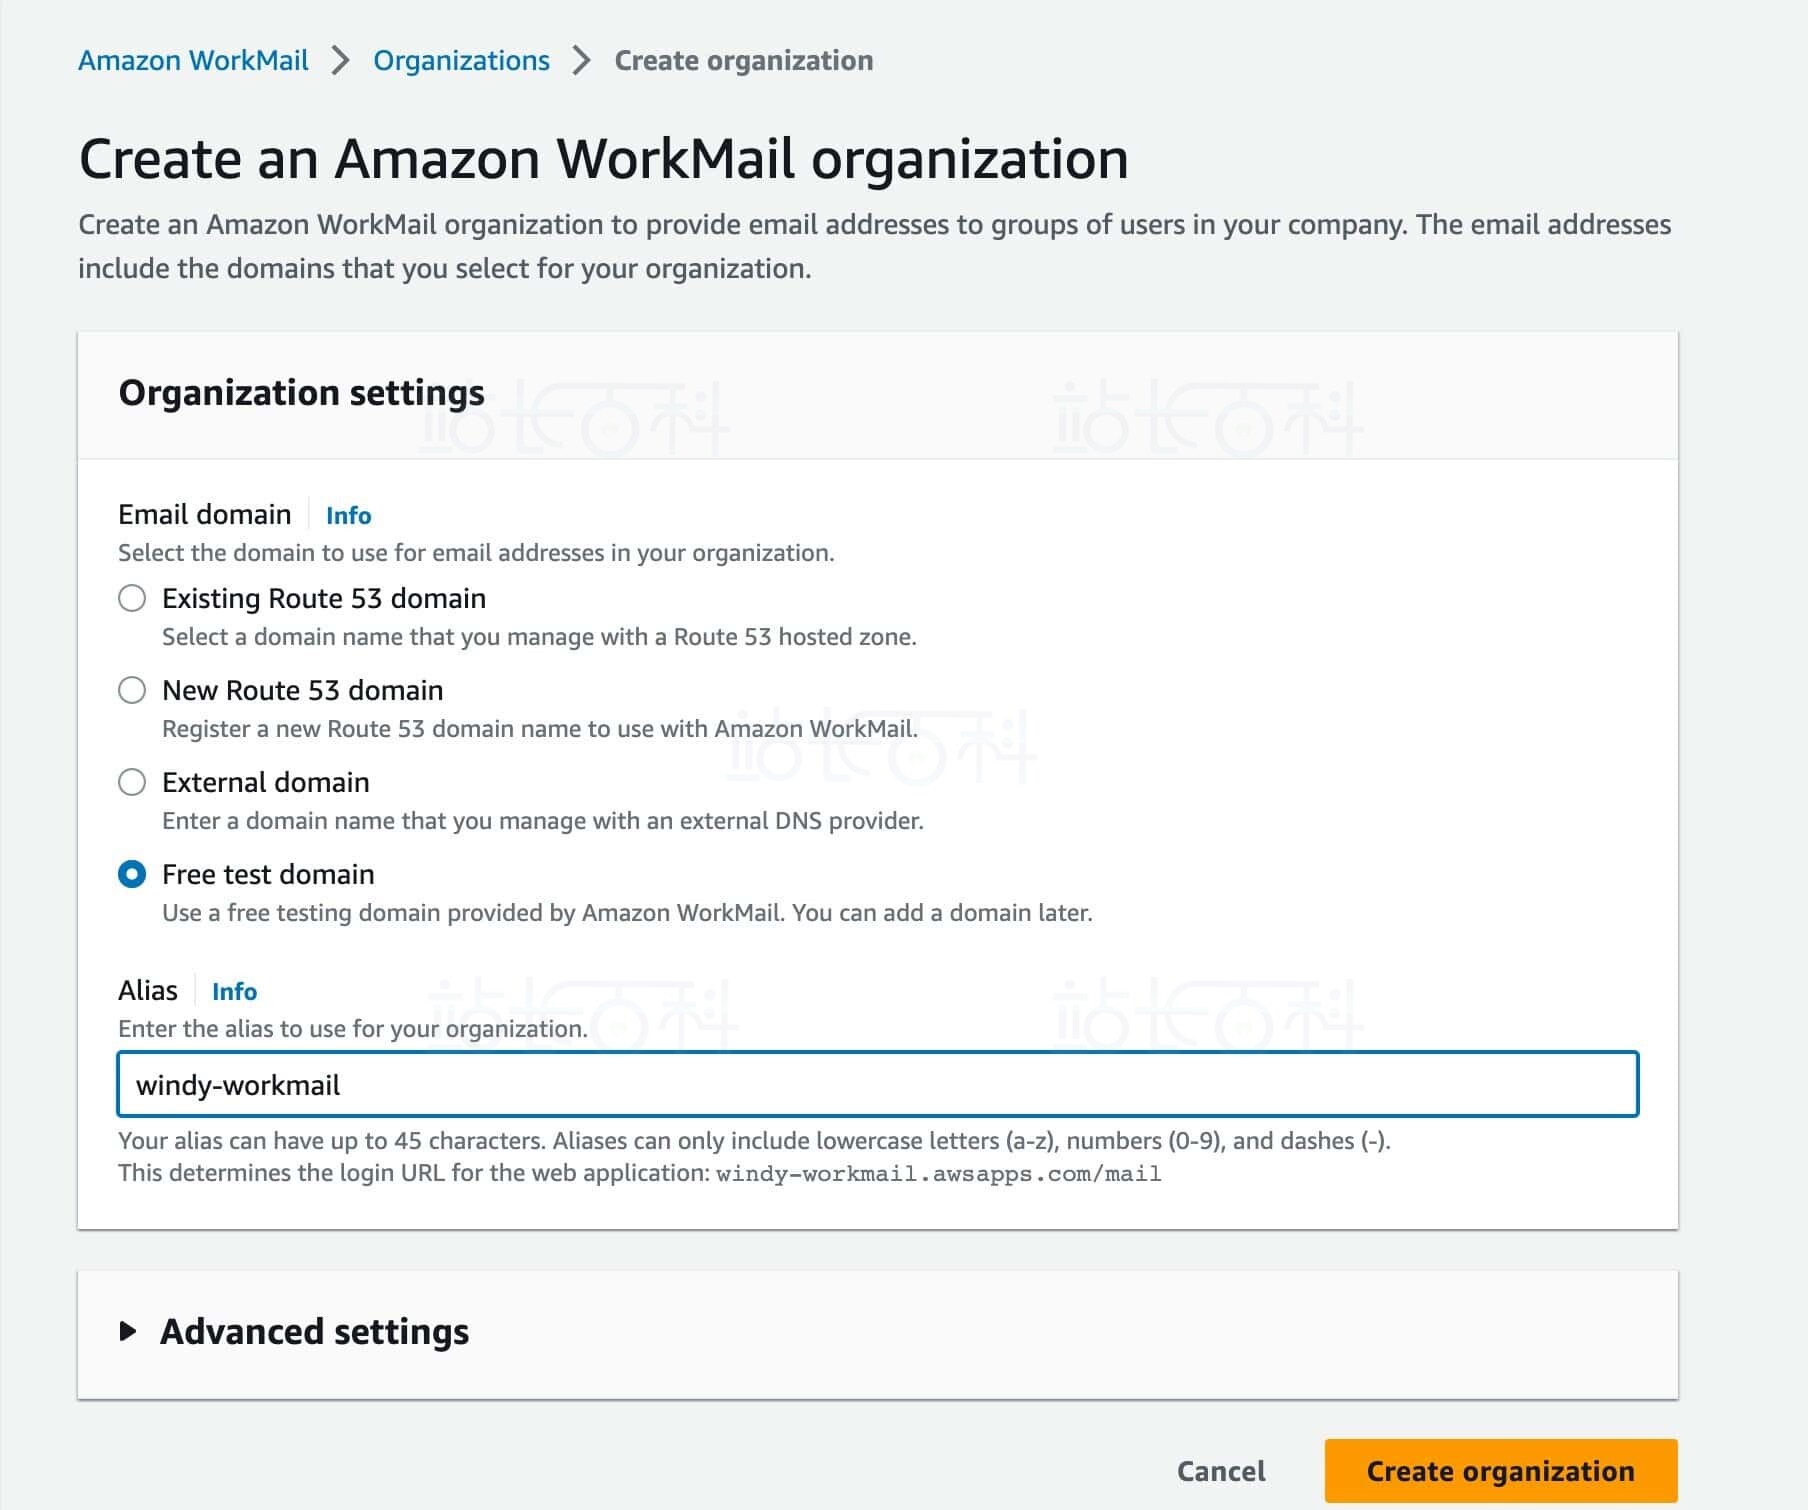The image size is (1808, 1510).
Task: Click the selected Free test domain radio
Action: click(132, 875)
